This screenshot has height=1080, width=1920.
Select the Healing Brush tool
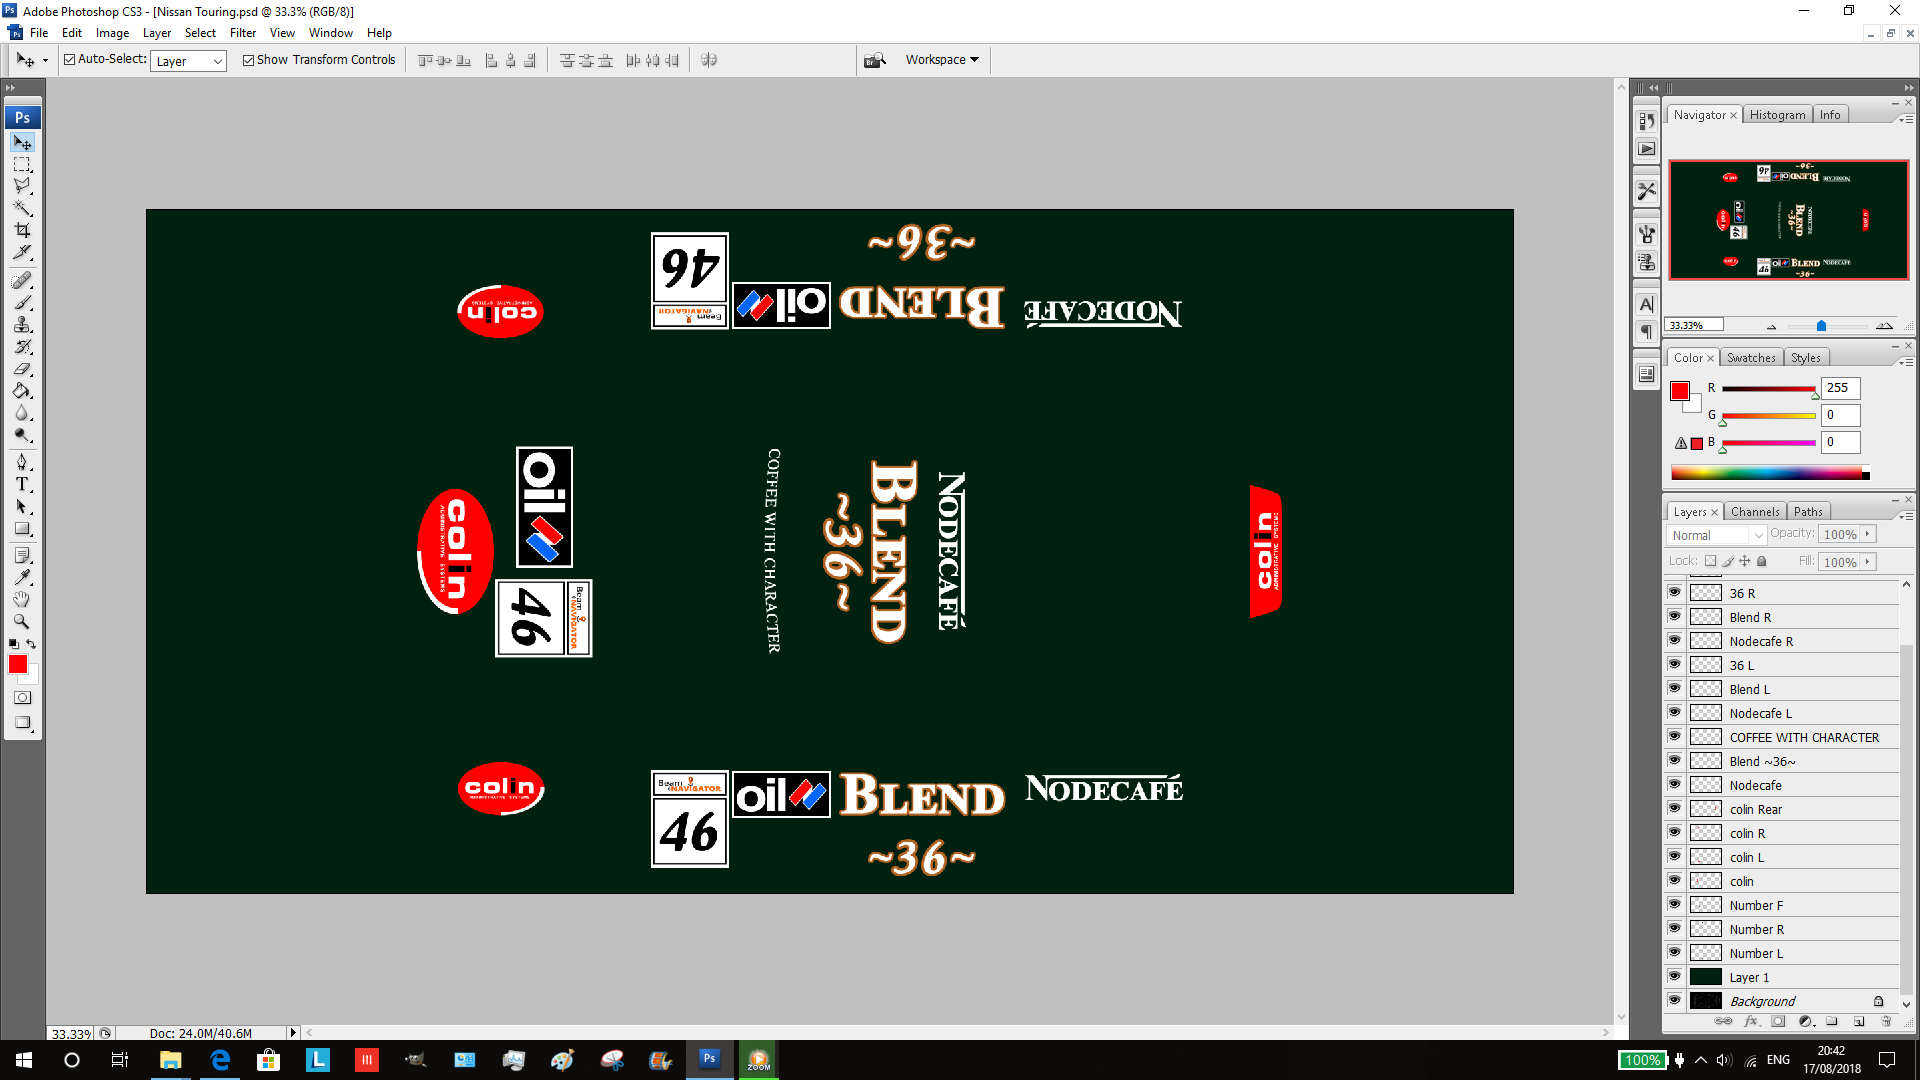pos(22,281)
